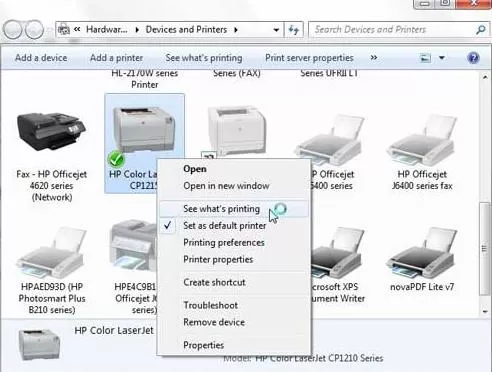Open the view options dropdown arrow
Image resolution: width=492 pixels, height=372 pixels.
click(442, 58)
